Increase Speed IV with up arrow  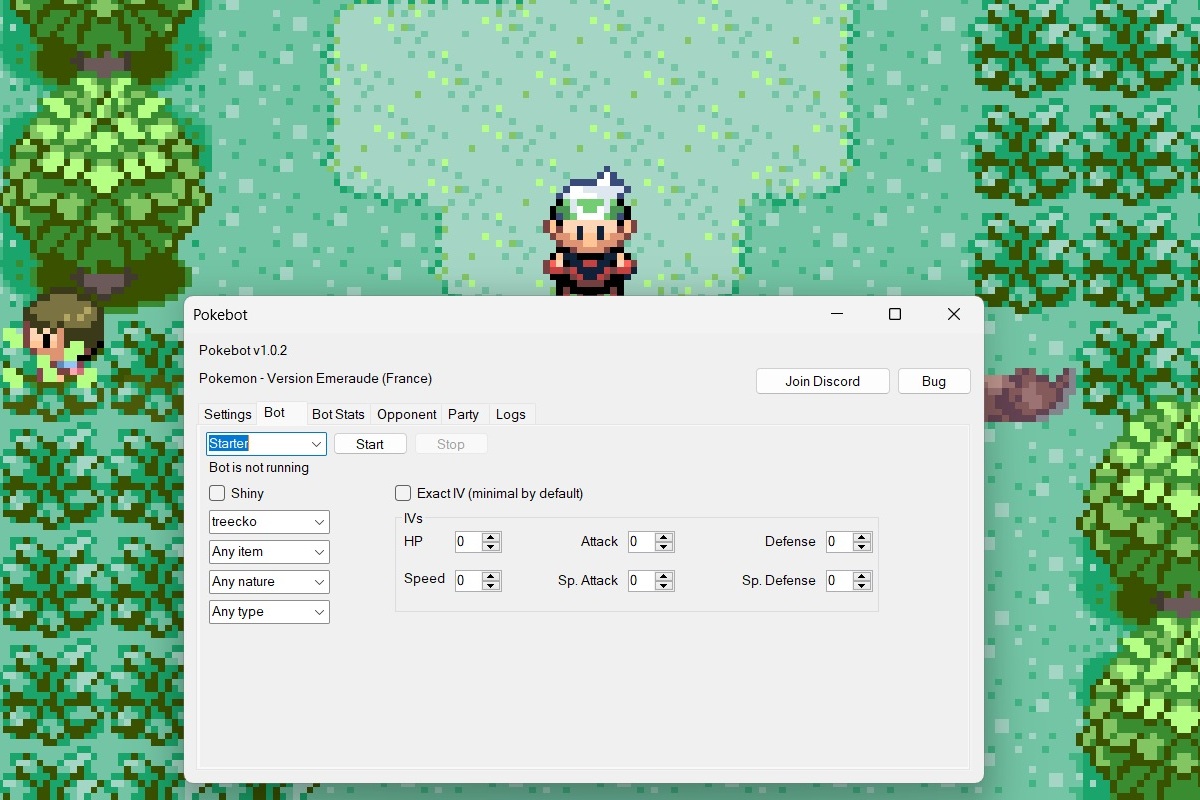(491, 575)
